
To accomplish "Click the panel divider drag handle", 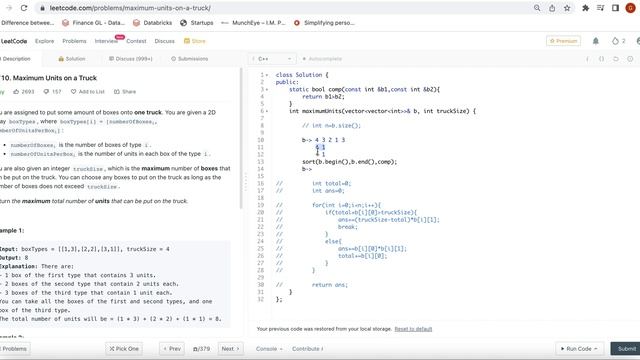I will click(x=246, y=182).
